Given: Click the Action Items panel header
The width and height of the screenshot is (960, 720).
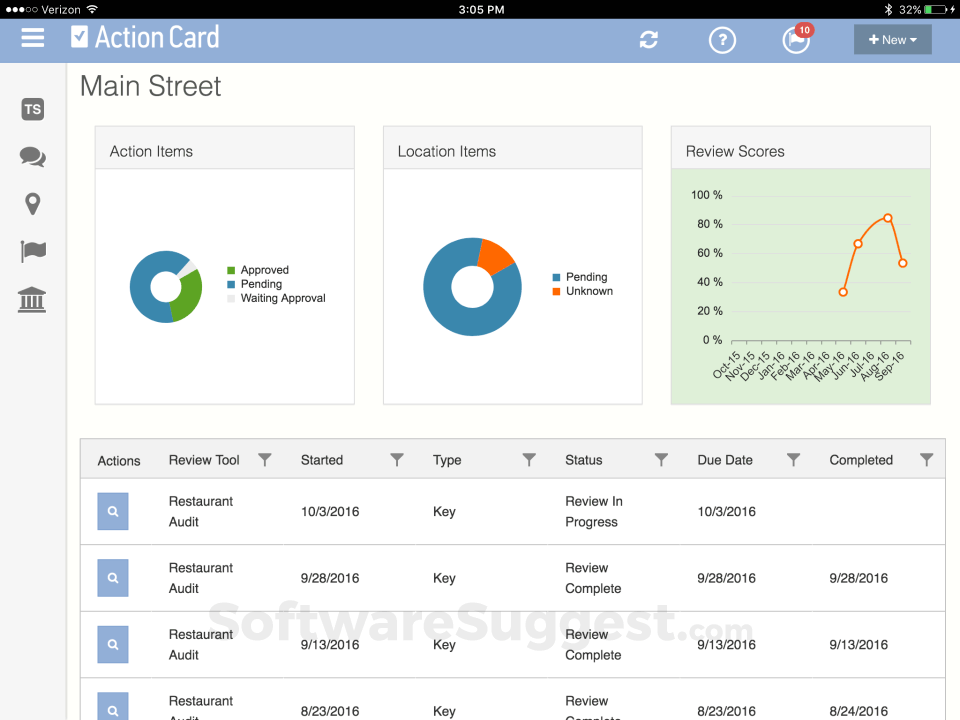Looking at the screenshot, I should pos(152,152).
